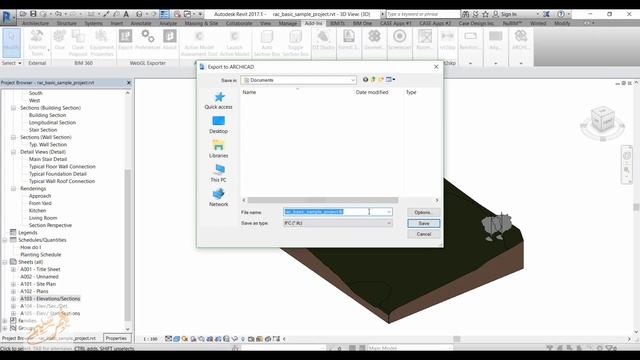Switch to the Properties panel tab
Viewport: 640px width, 360px height.
click(x=116, y=338)
